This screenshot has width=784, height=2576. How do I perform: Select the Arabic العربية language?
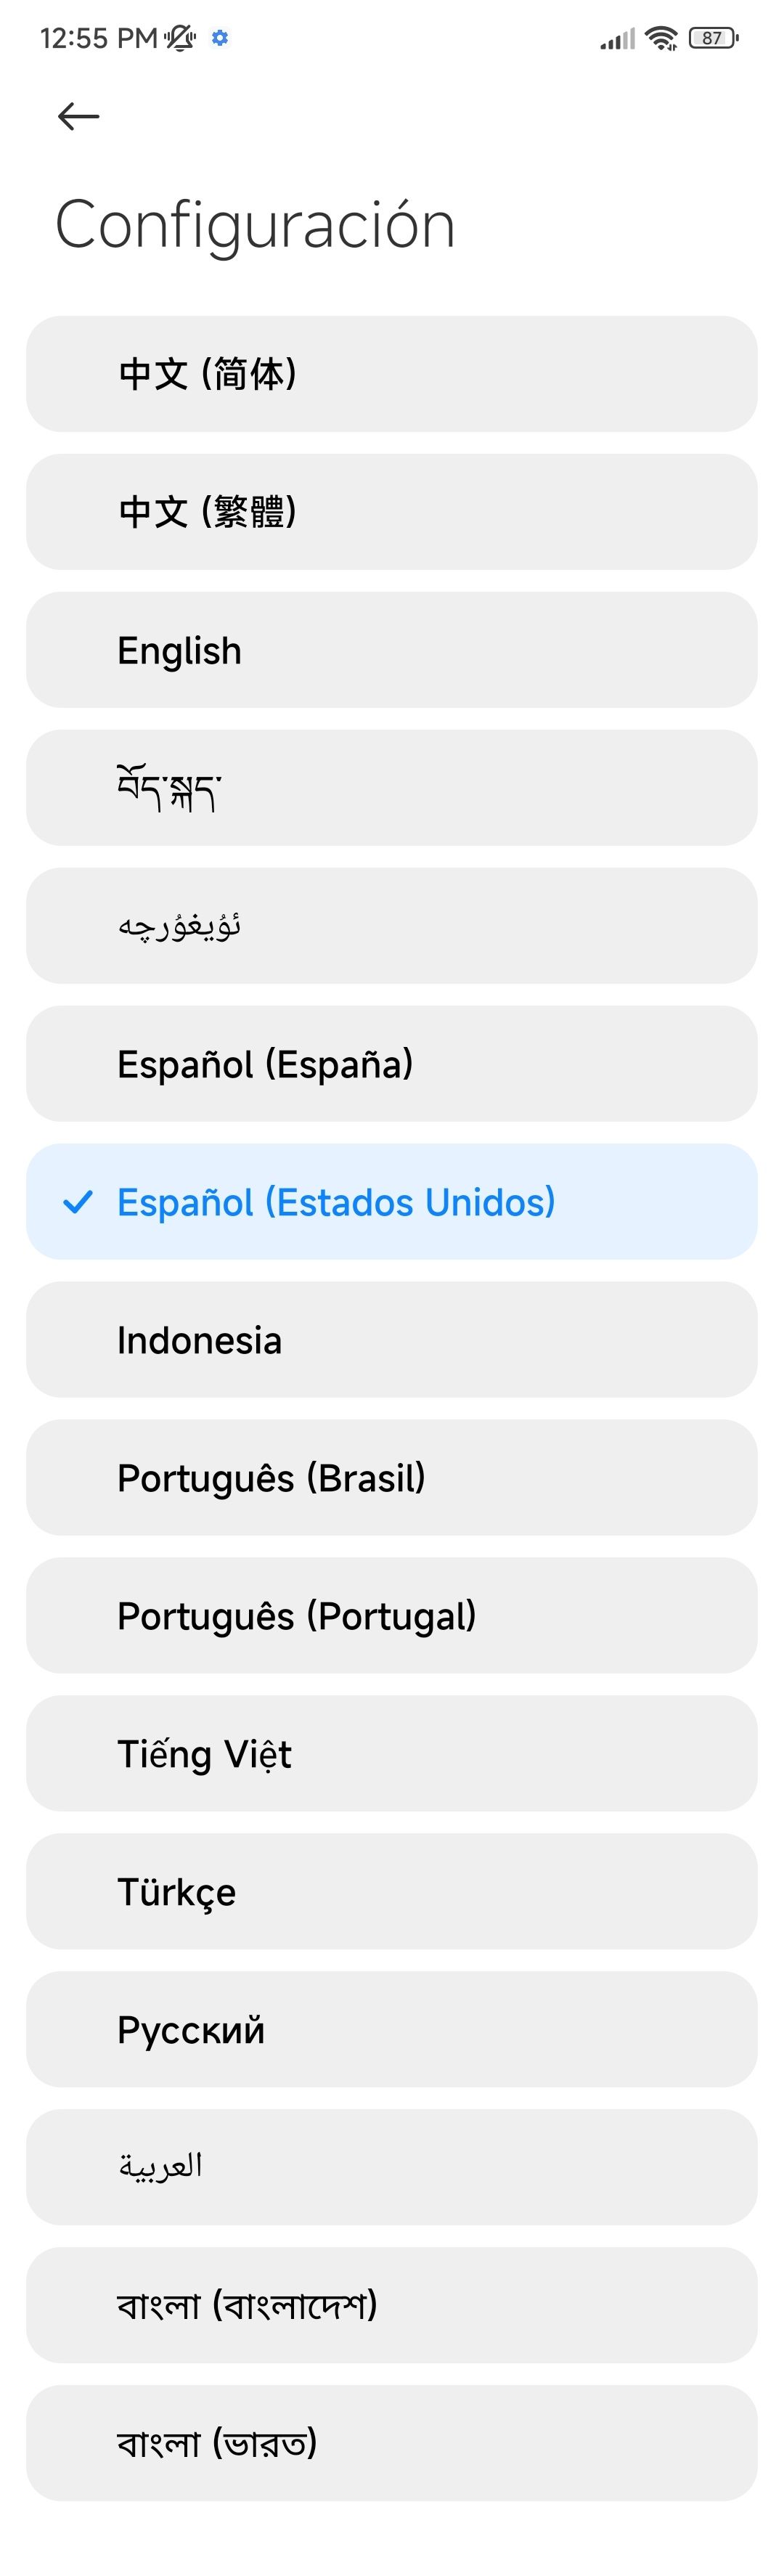click(x=391, y=2168)
